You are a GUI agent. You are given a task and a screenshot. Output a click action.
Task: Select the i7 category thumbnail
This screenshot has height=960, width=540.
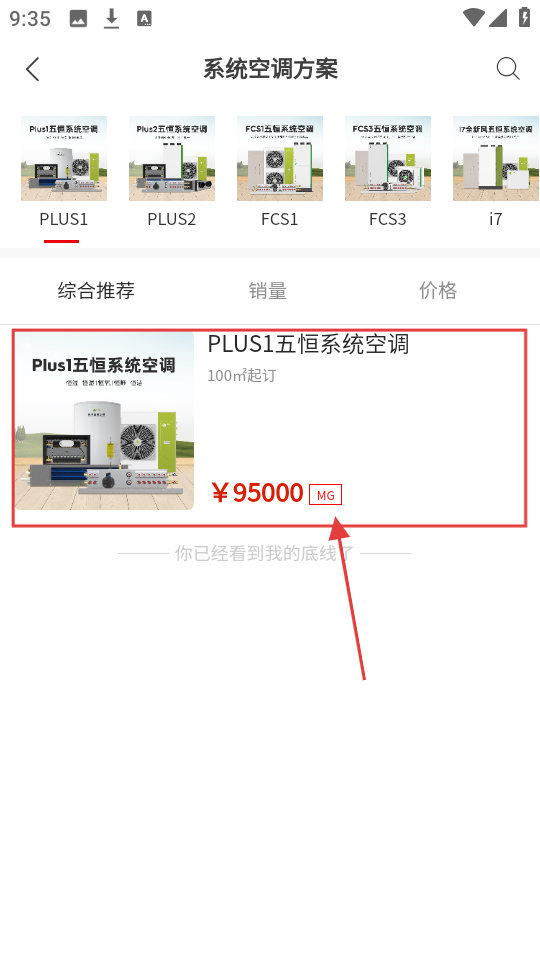(x=496, y=158)
